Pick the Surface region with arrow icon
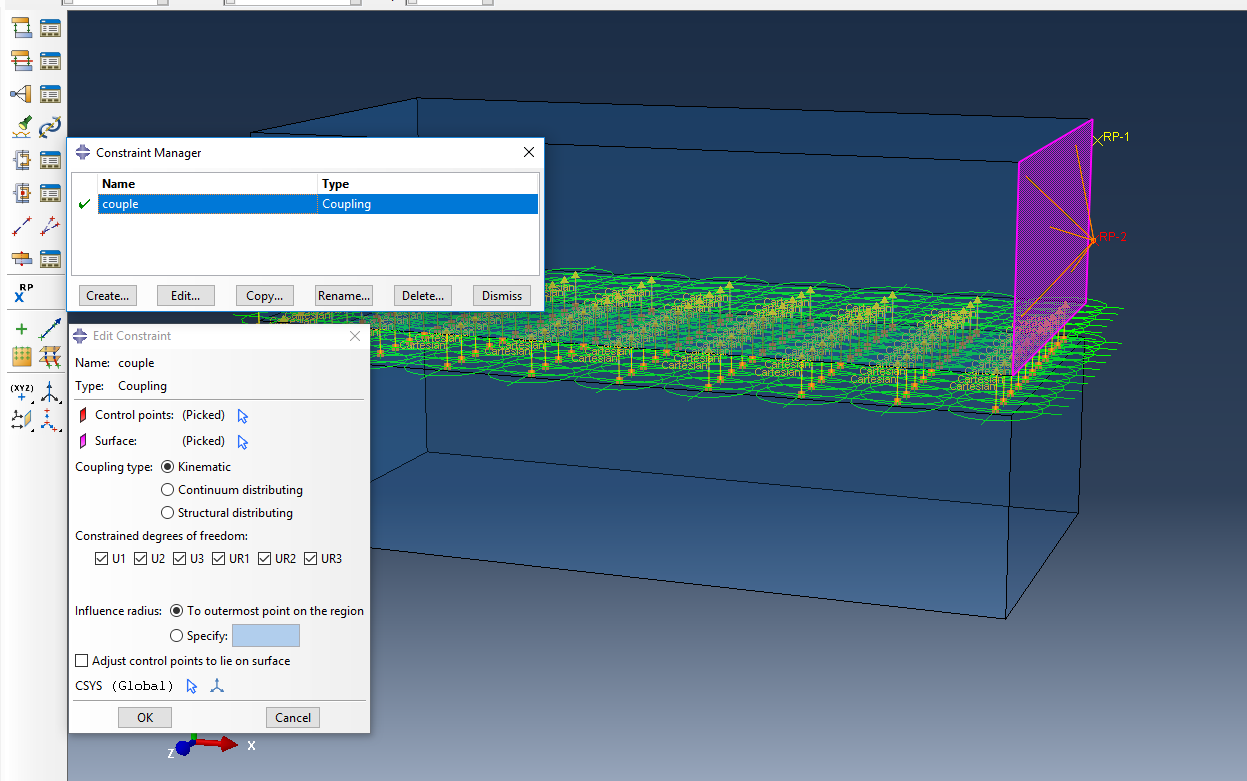Screen dimensions: 1247x781 242,442
